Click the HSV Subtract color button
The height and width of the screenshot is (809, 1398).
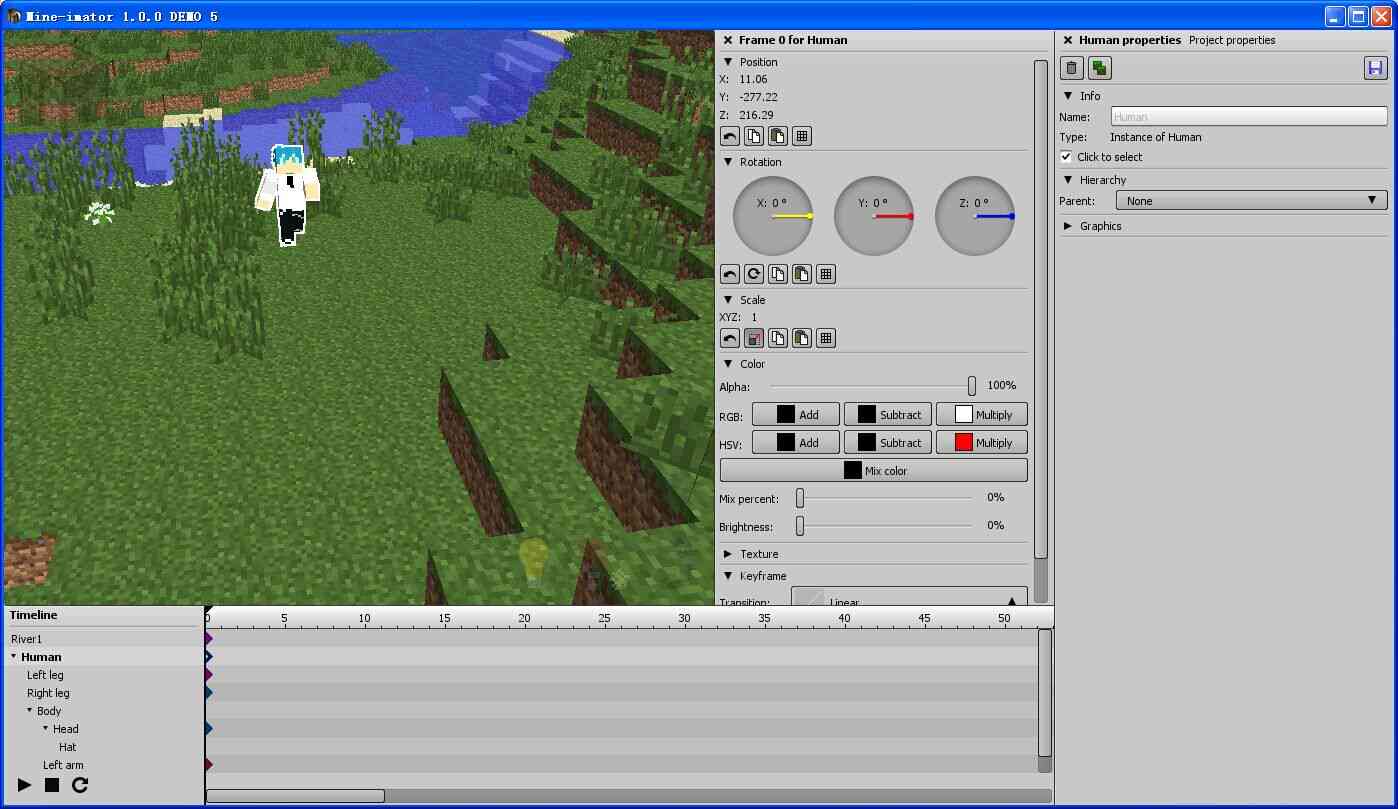tap(888, 443)
